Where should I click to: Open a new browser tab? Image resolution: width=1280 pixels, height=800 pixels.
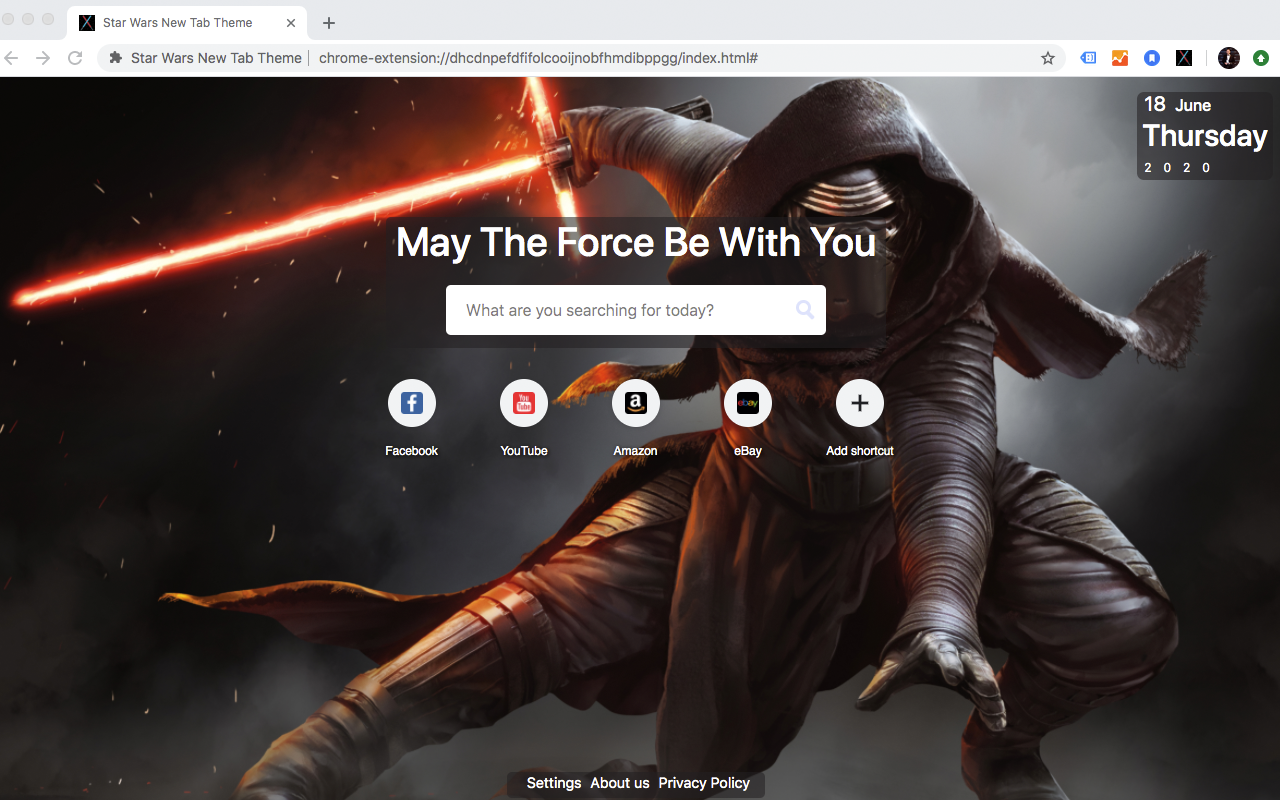[329, 22]
